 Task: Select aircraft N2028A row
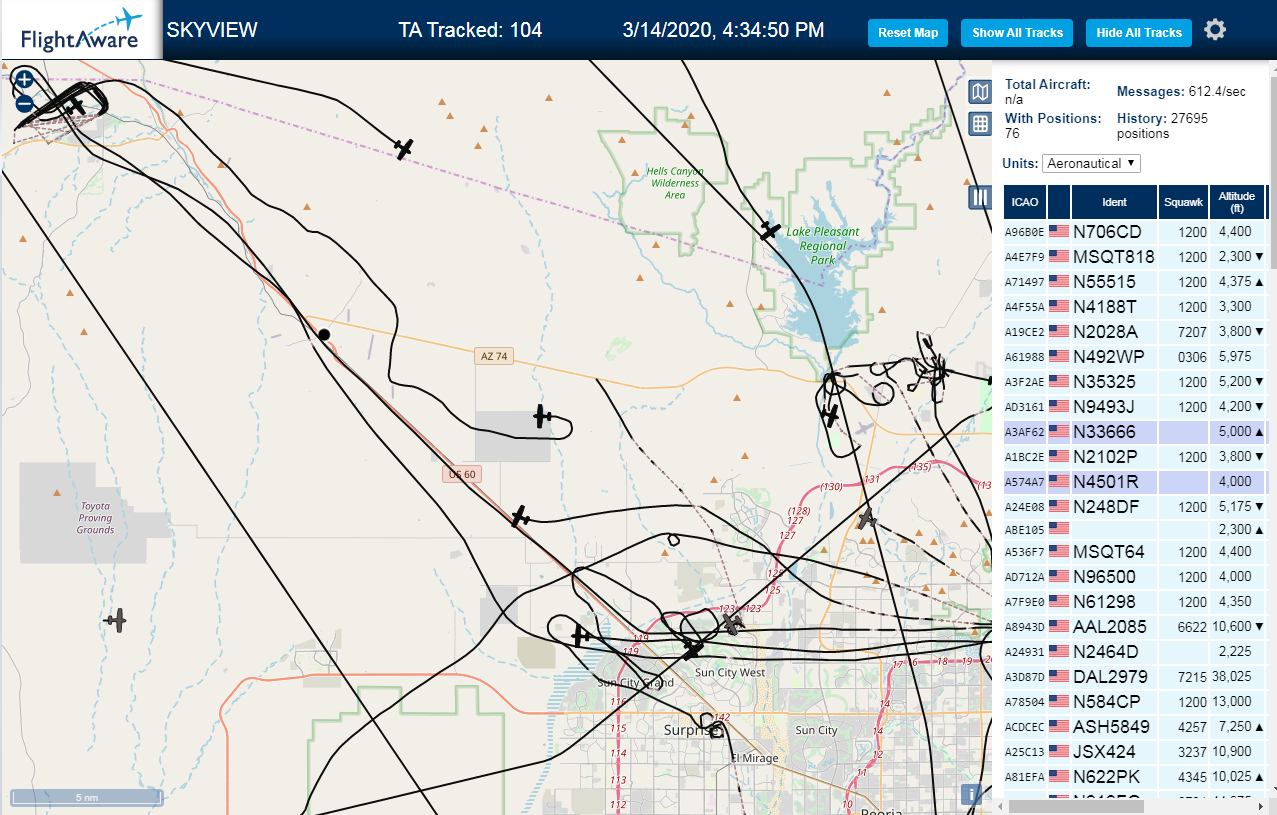pos(1137,332)
